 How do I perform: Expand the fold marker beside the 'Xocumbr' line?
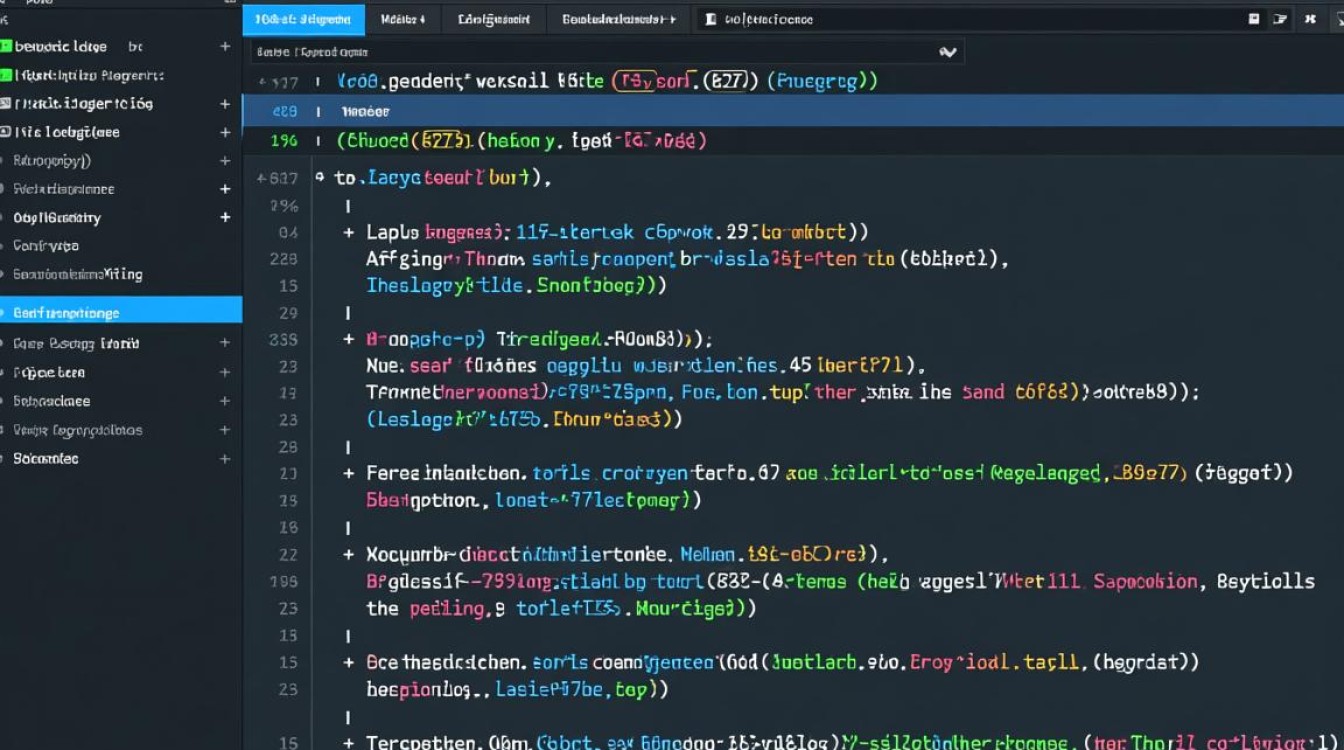349,554
